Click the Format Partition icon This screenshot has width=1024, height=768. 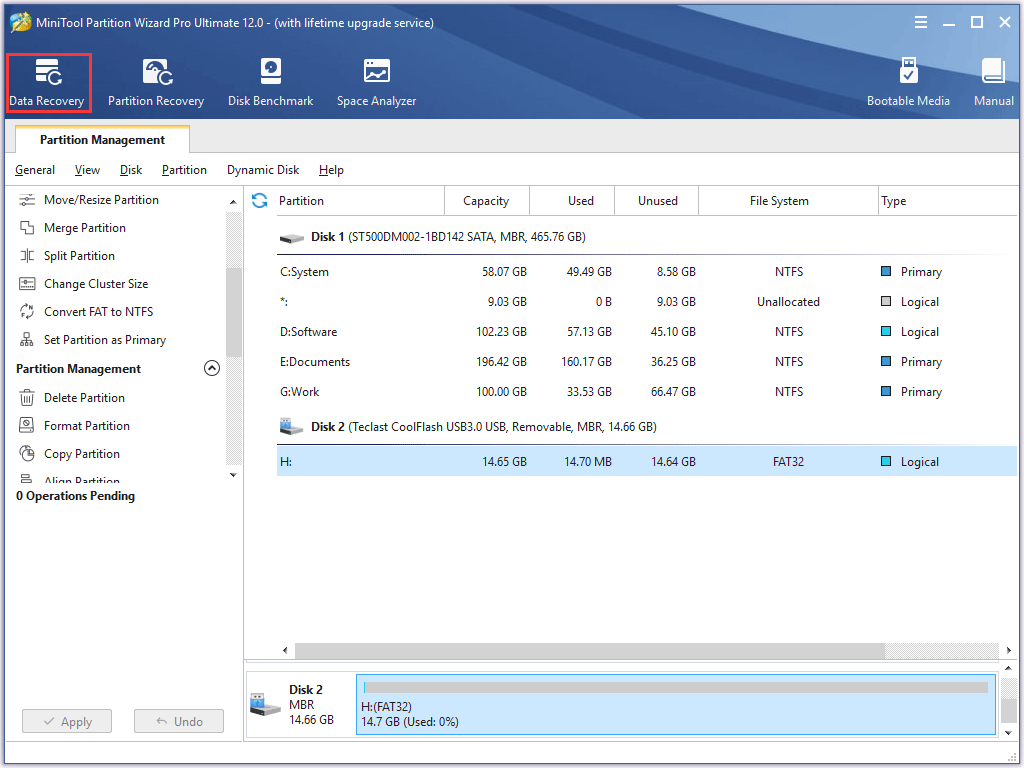[27, 426]
